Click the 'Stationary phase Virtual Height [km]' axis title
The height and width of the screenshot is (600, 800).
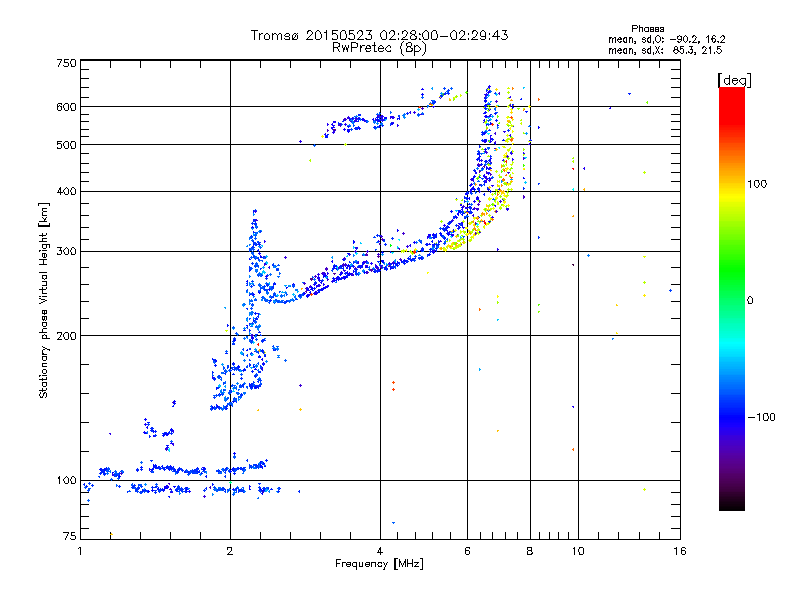[x=43, y=300]
